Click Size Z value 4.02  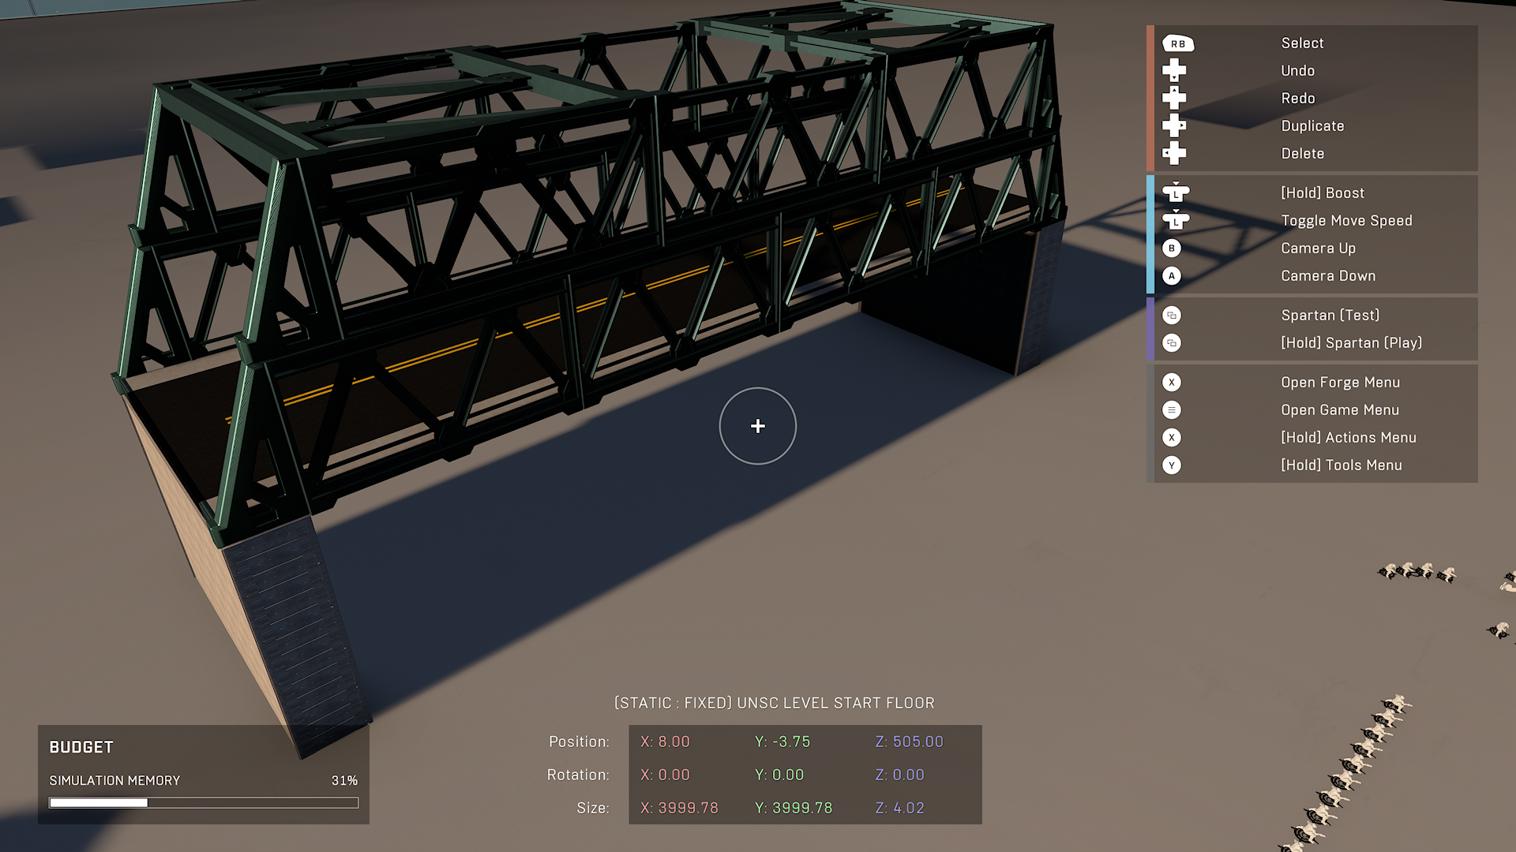[900, 808]
